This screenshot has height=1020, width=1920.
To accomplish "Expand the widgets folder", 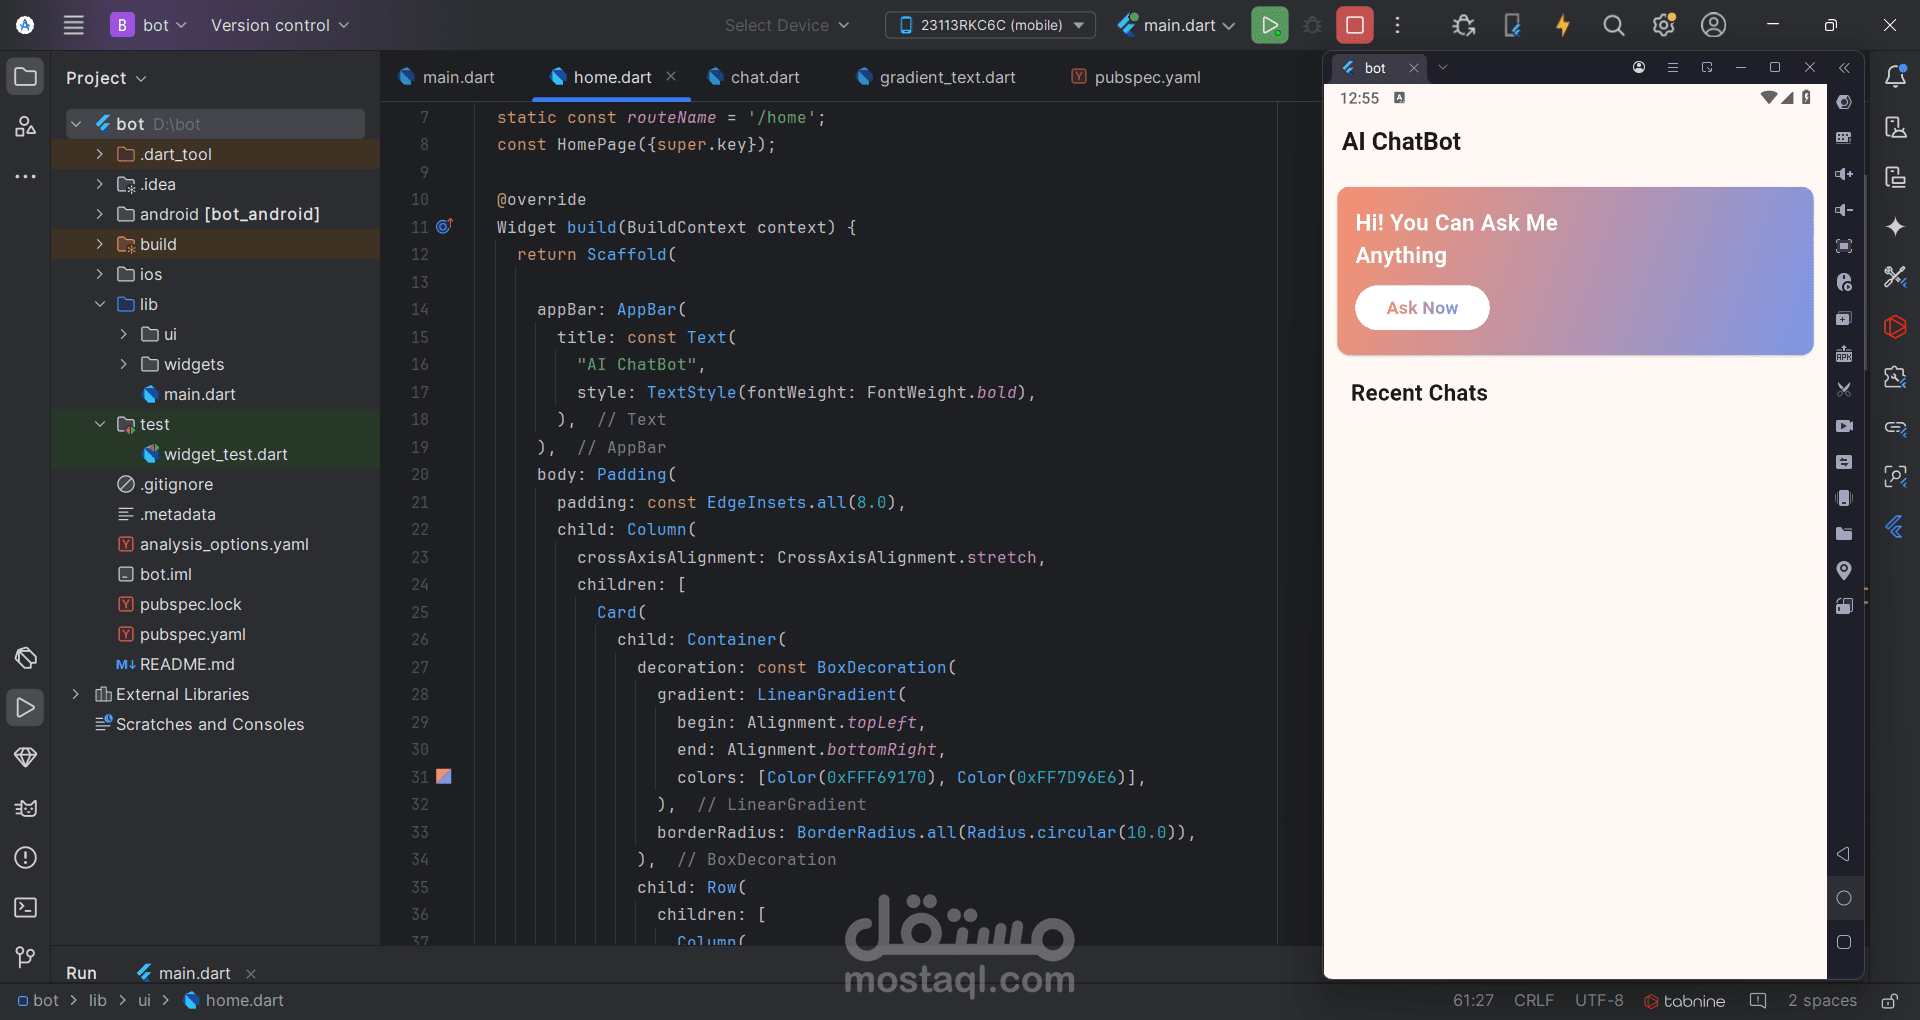I will click(123, 364).
